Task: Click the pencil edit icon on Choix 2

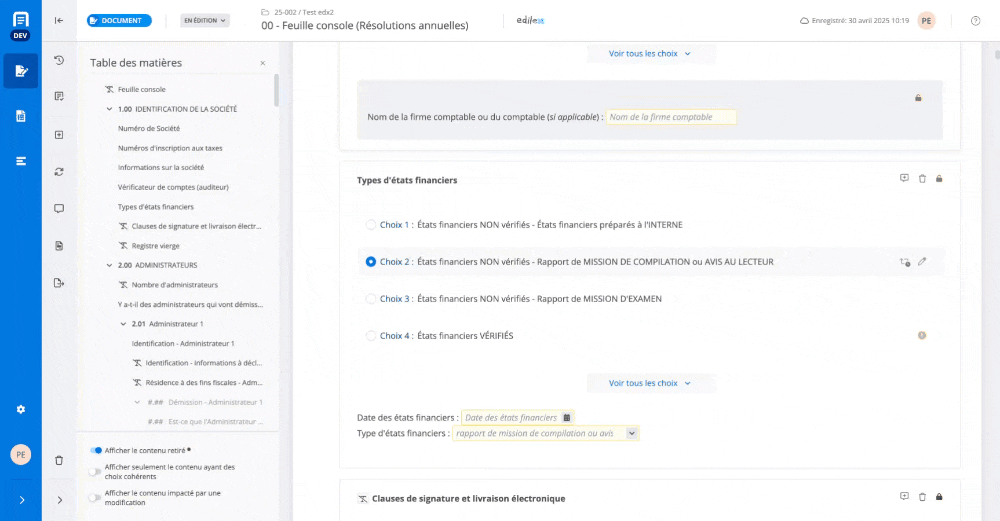Action: (922, 262)
